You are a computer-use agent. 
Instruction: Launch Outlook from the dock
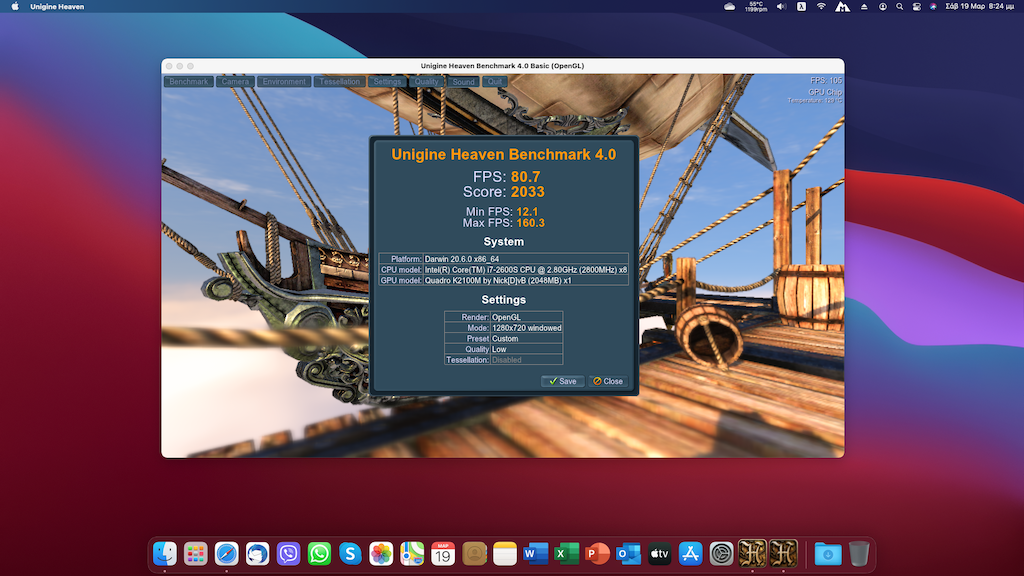[x=628, y=554]
